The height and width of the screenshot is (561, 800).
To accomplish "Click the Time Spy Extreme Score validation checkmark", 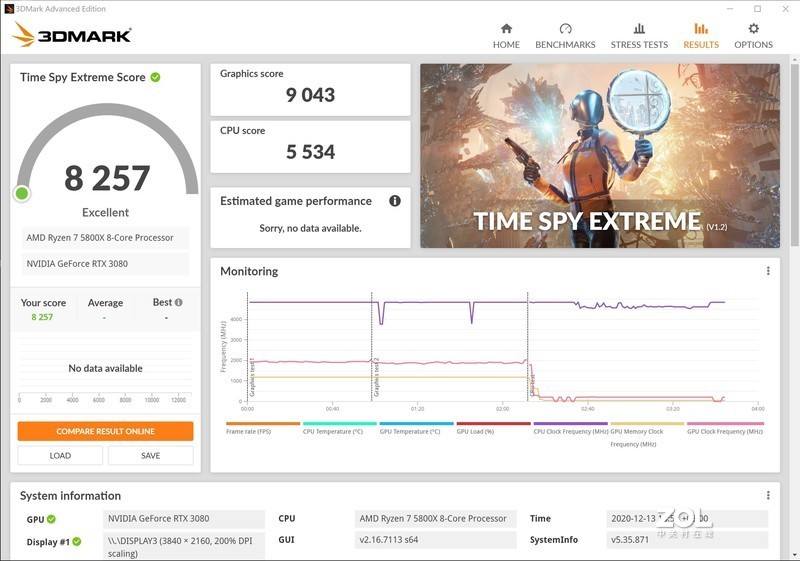I will (156, 77).
